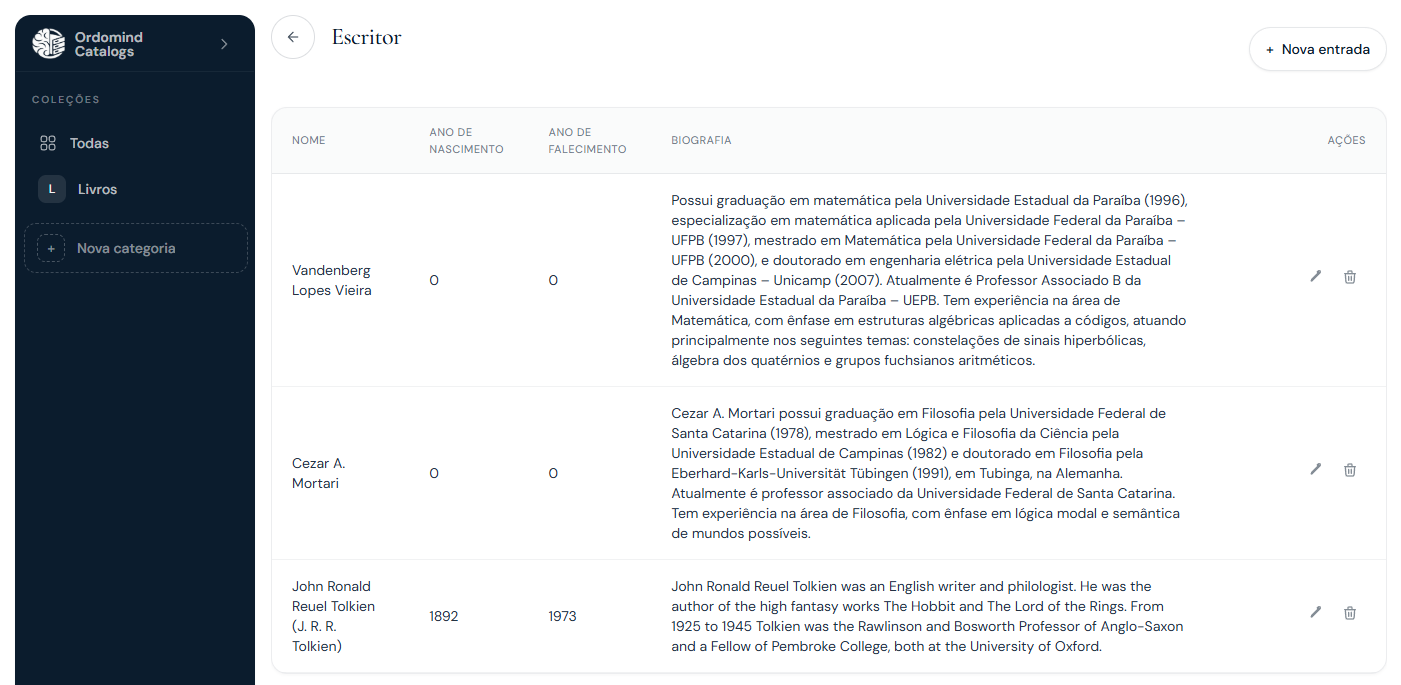
Task: Open the Livros collection
Action: click(97, 189)
